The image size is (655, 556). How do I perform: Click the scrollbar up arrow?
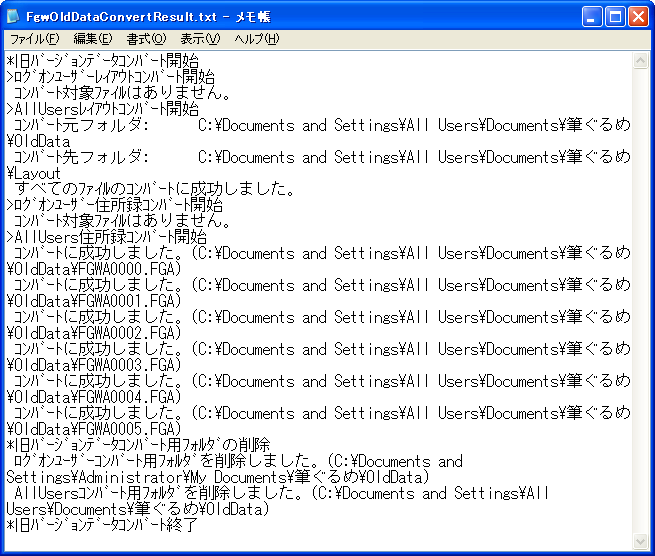click(x=640, y=61)
